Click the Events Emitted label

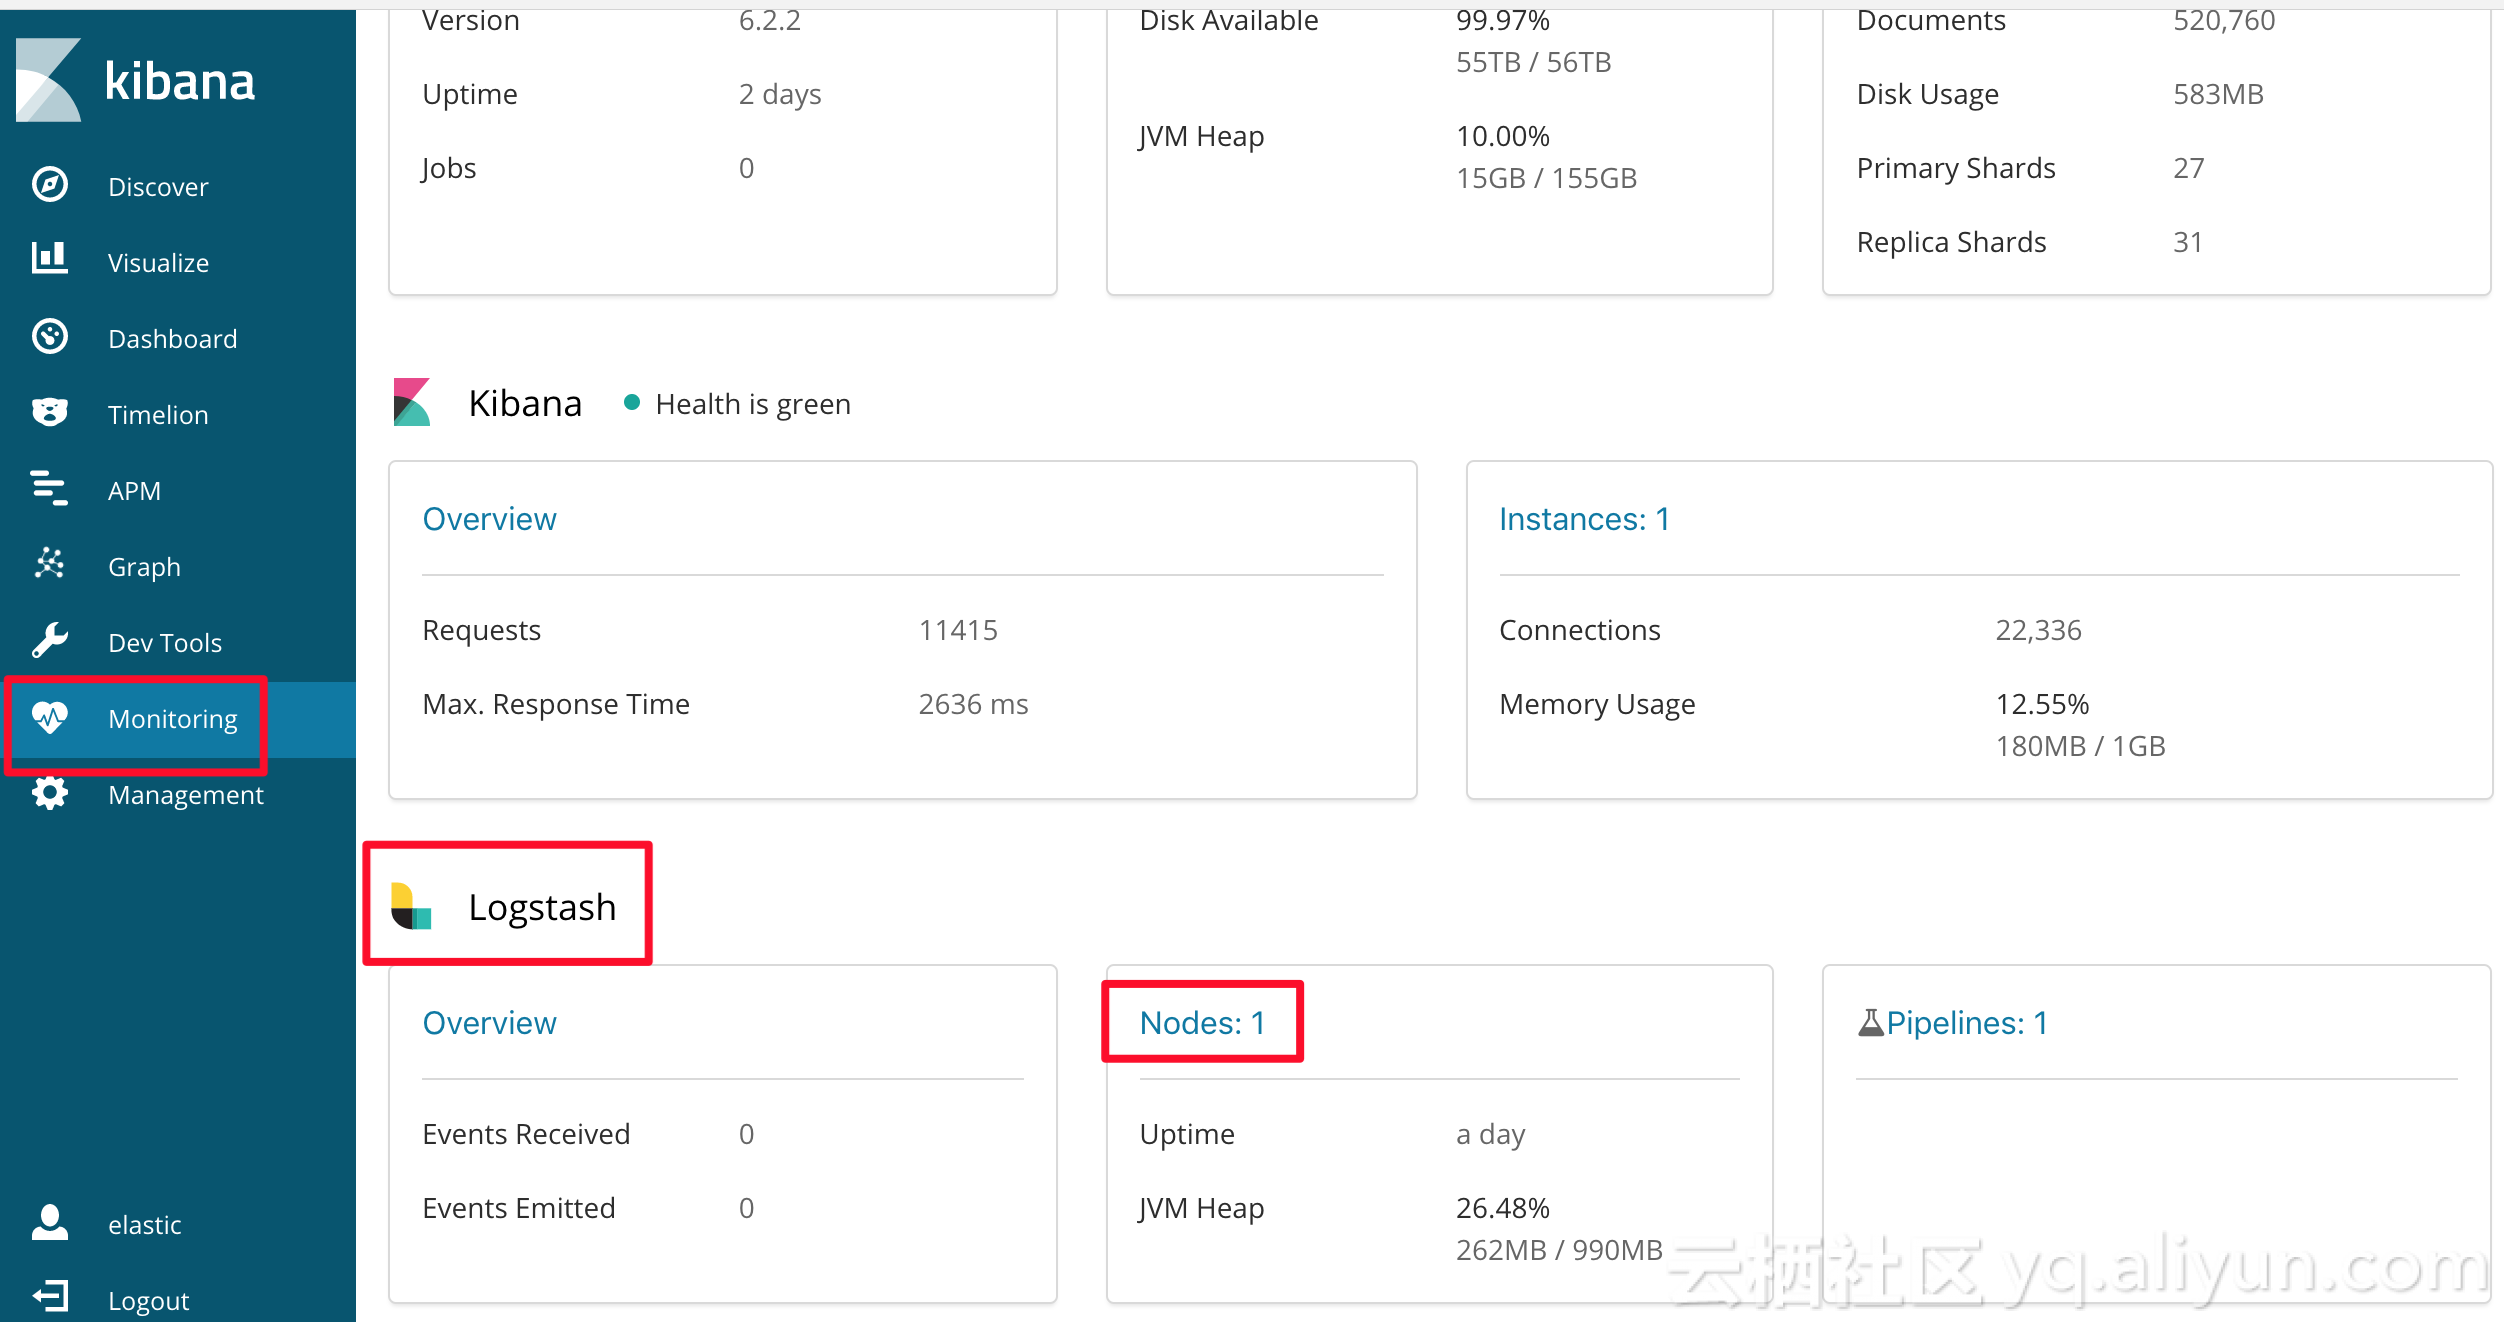tap(518, 1208)
